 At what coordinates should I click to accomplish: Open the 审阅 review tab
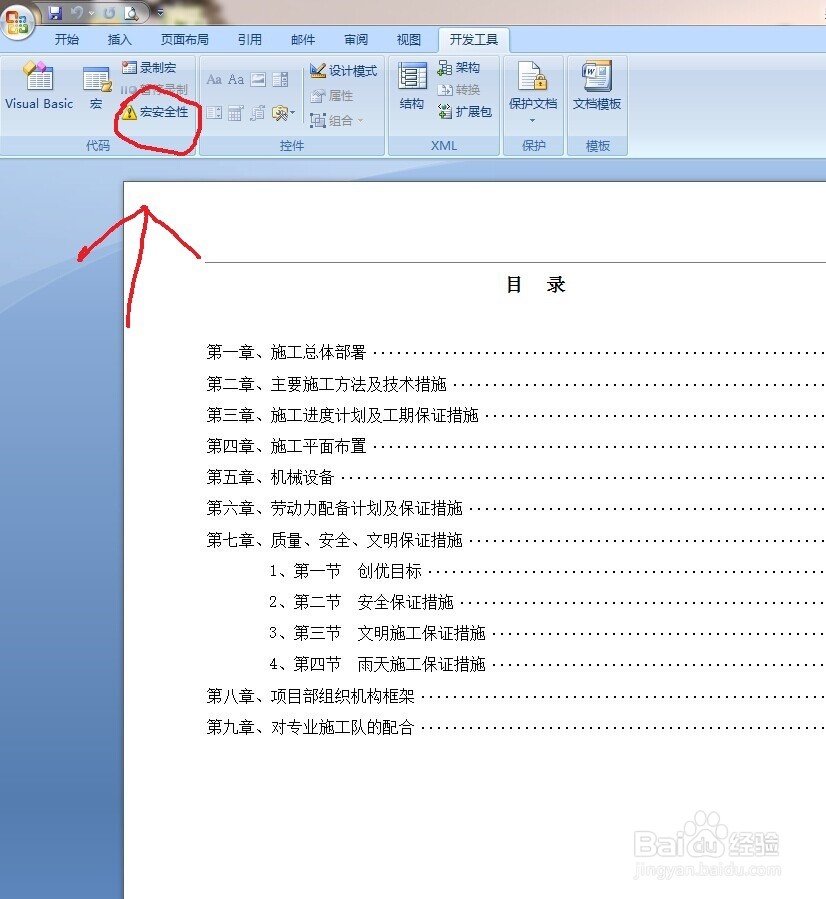[x=355, y=39]
